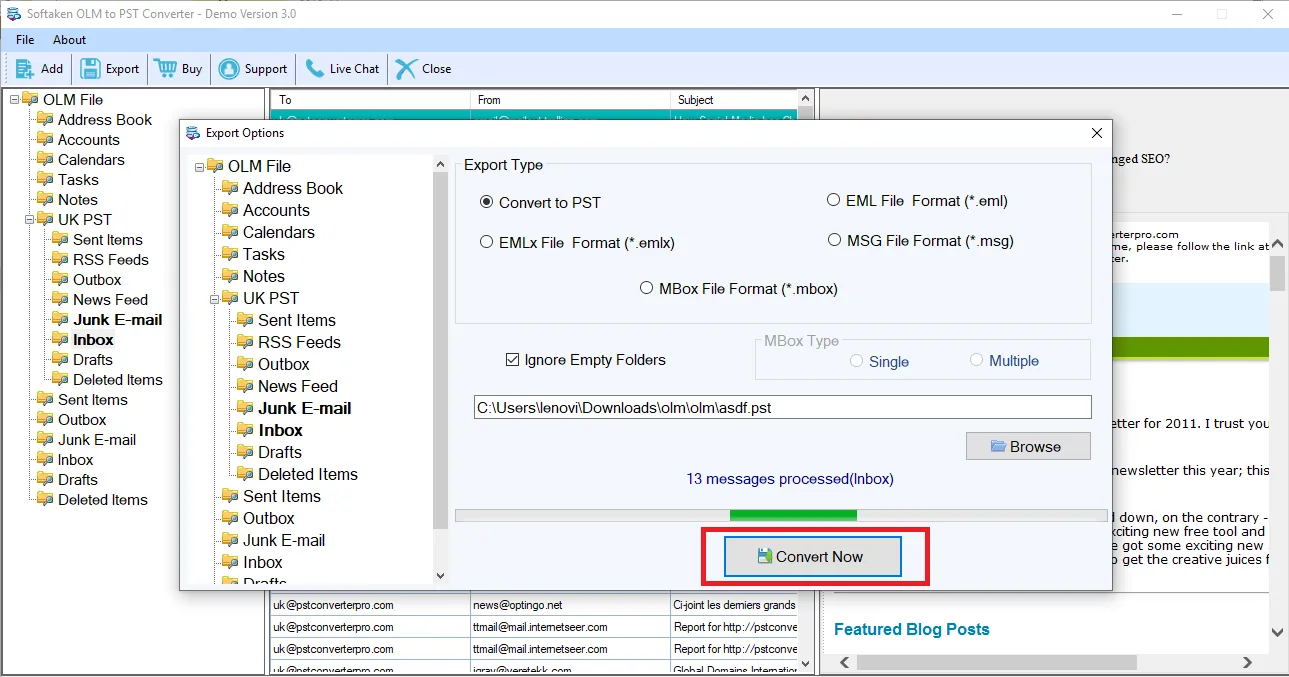Open the Buy shopping cart icon
The height and width of the screenshot is (677, 1289).
(165, 69)
